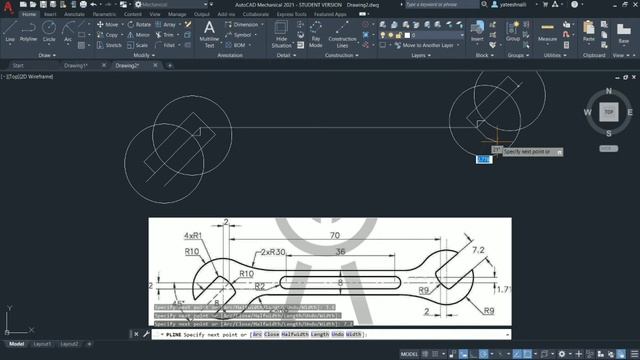Click the Undo arrow in quick access toolbar
640x360 pixels.
tap(93, 4)
